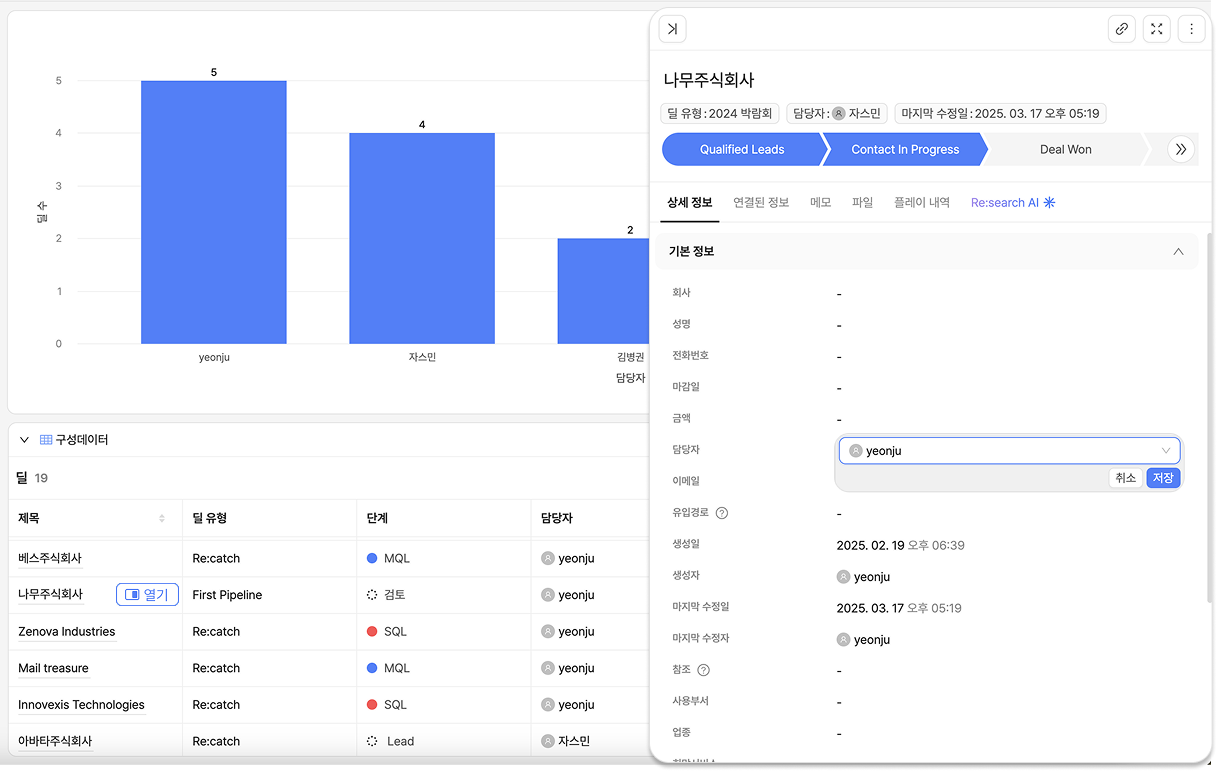Viewport: 1217px width, 771px height.
Task: Click the blue MQL dot for 베스주식회사
Action: pyautogui.click(x=372, y=559)
